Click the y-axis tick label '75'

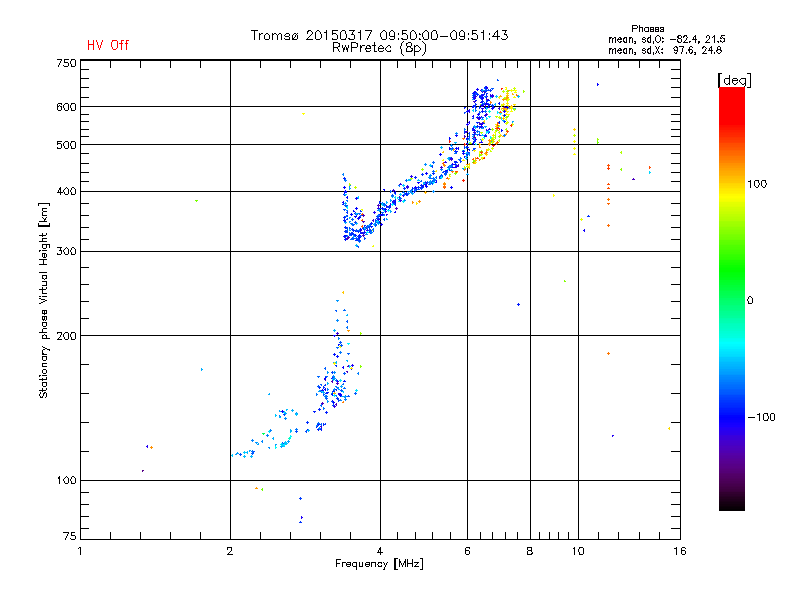click(x=70, y=536)
